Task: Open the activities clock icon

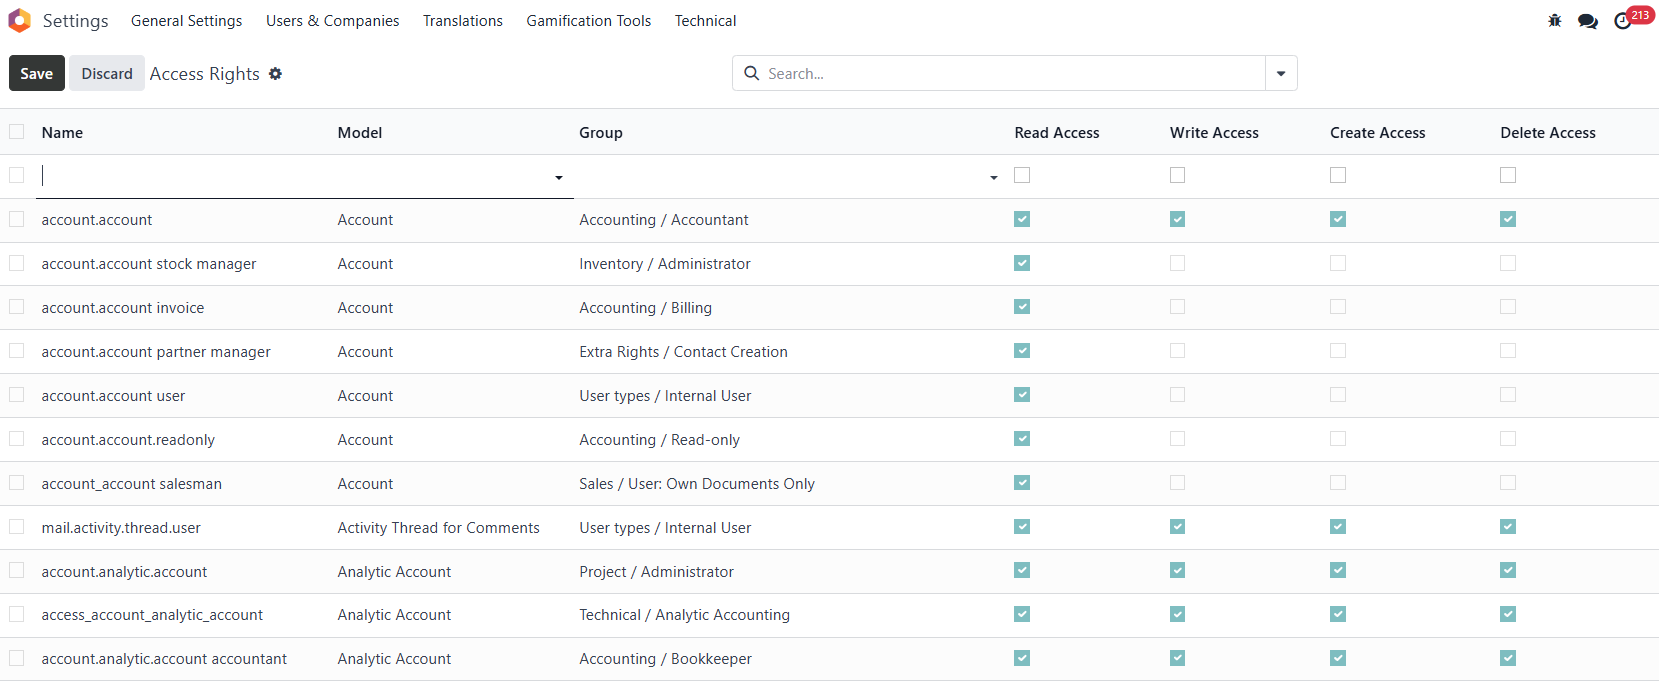Action: [1622, 21]
